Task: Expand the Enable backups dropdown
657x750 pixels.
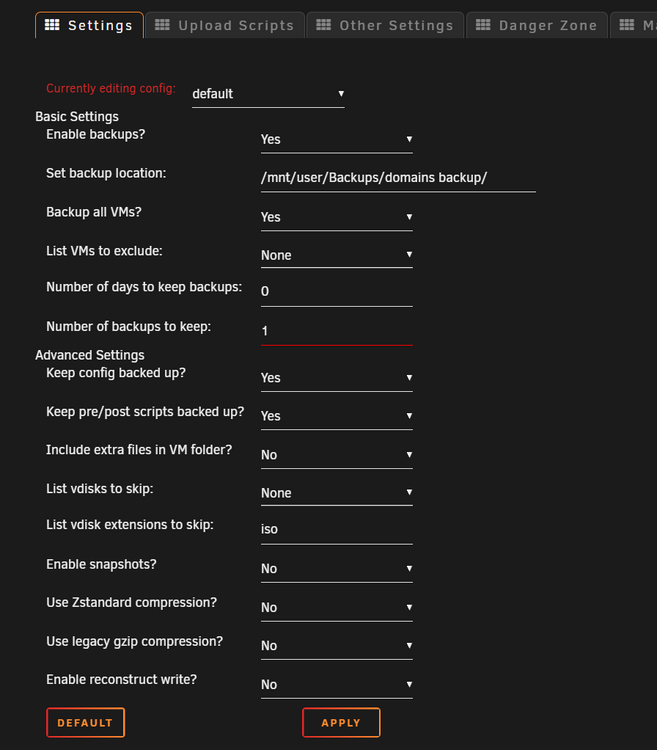Action: (337, 140)
